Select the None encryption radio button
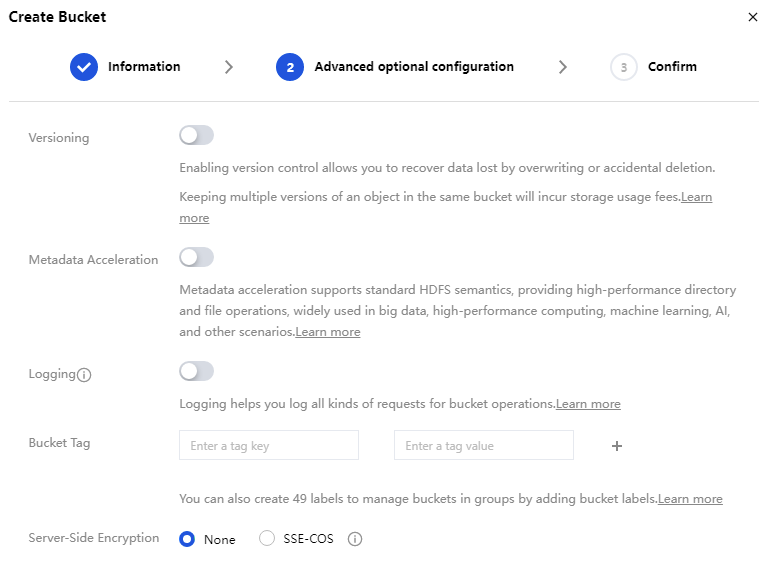 click(187, 539)
